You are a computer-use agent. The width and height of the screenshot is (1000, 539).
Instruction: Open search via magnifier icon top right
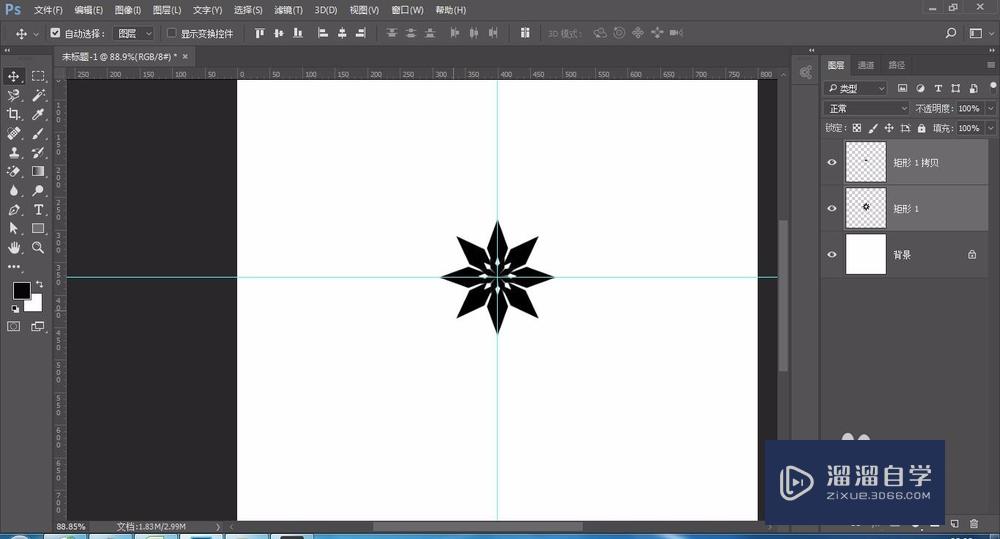click(x=951, y=33)
